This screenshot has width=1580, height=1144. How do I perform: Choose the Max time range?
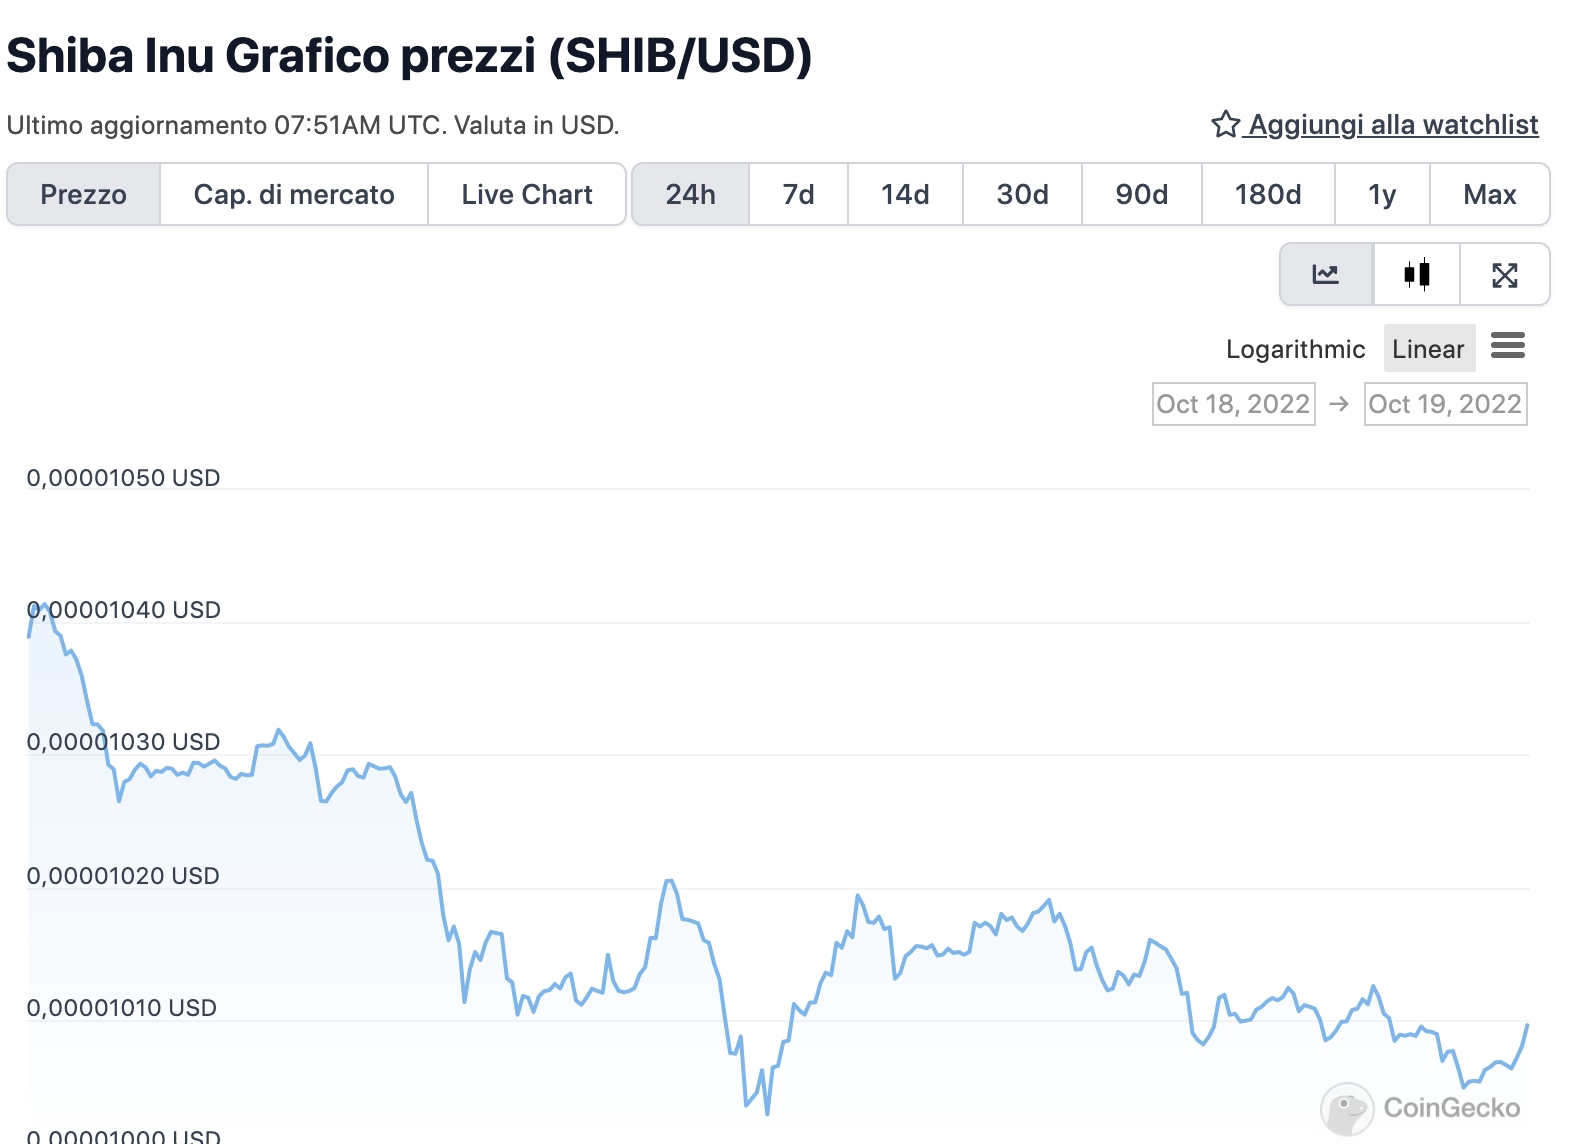1490,194
